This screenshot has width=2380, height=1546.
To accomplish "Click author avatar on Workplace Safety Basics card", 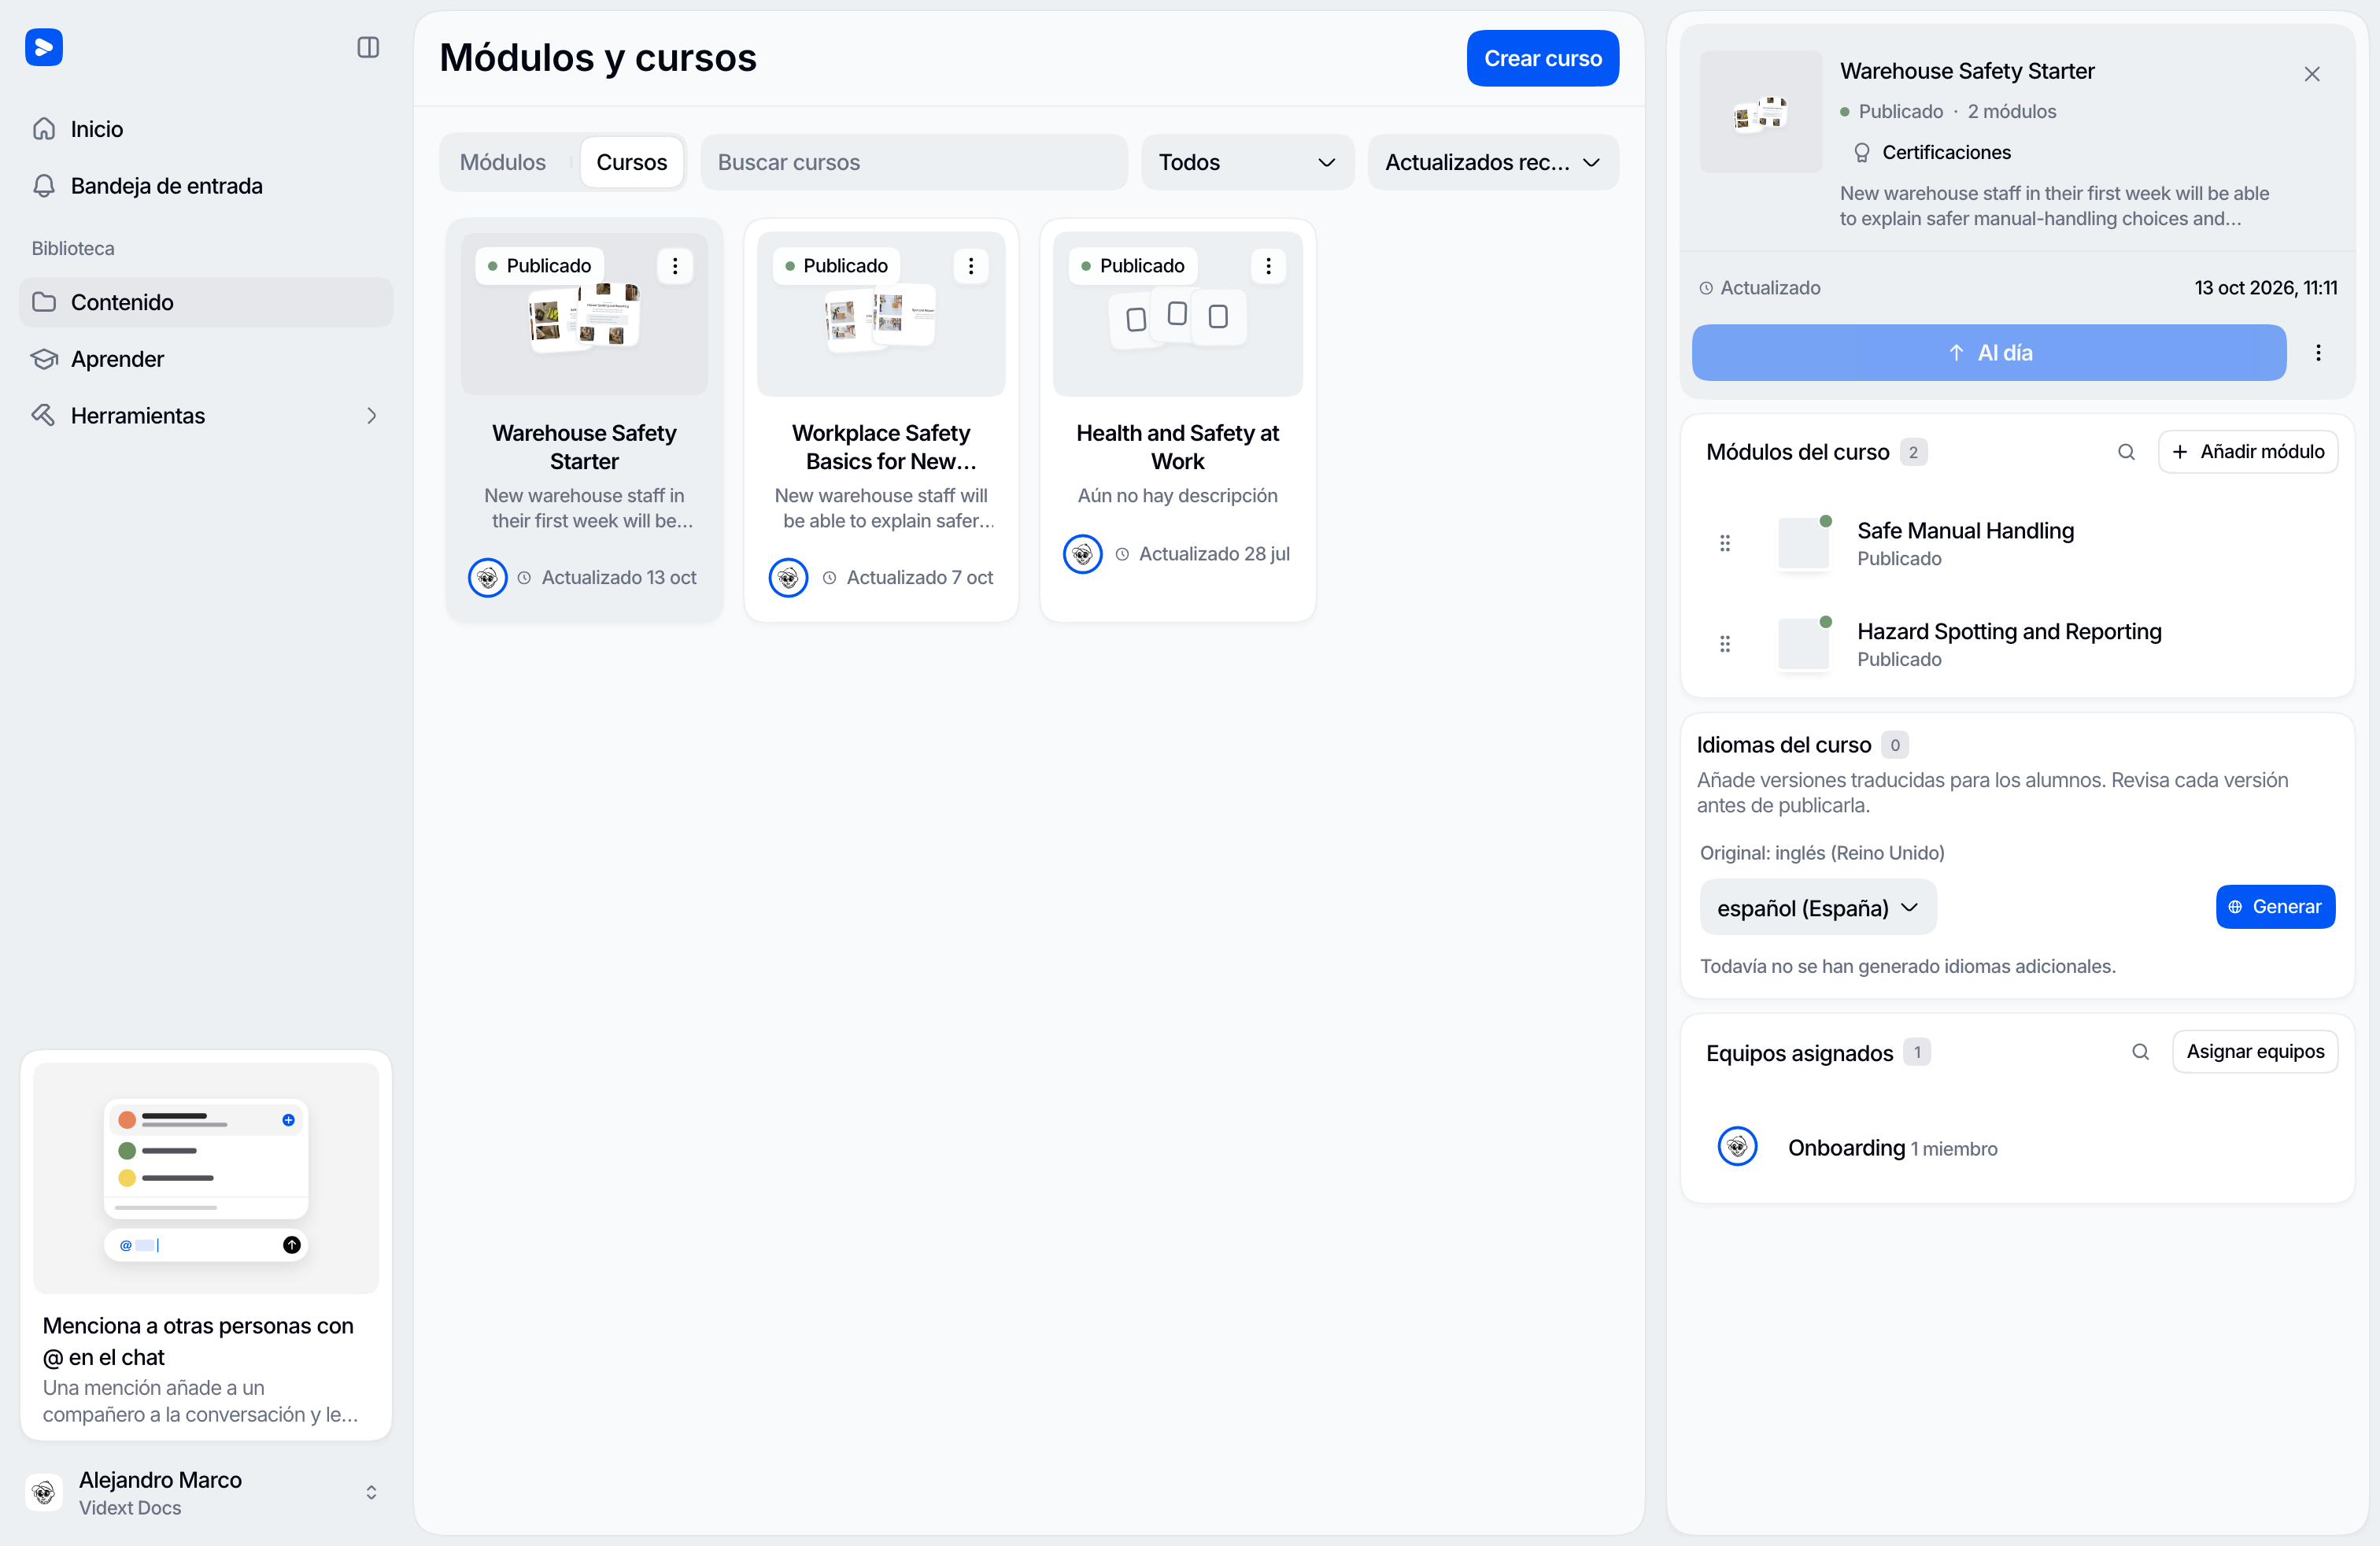I will click(788, 578).
